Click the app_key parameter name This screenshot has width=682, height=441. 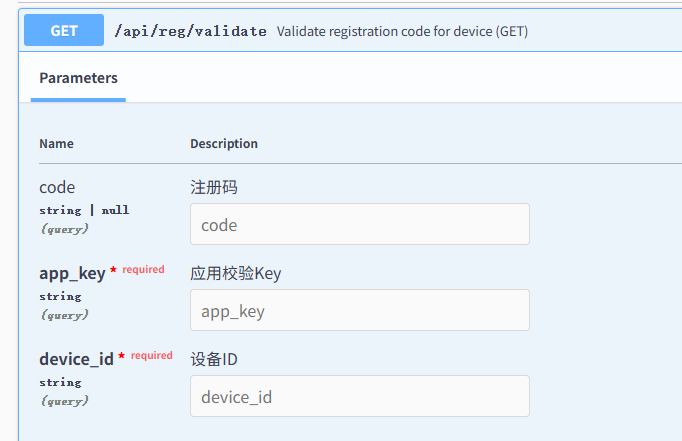point(72,273)
